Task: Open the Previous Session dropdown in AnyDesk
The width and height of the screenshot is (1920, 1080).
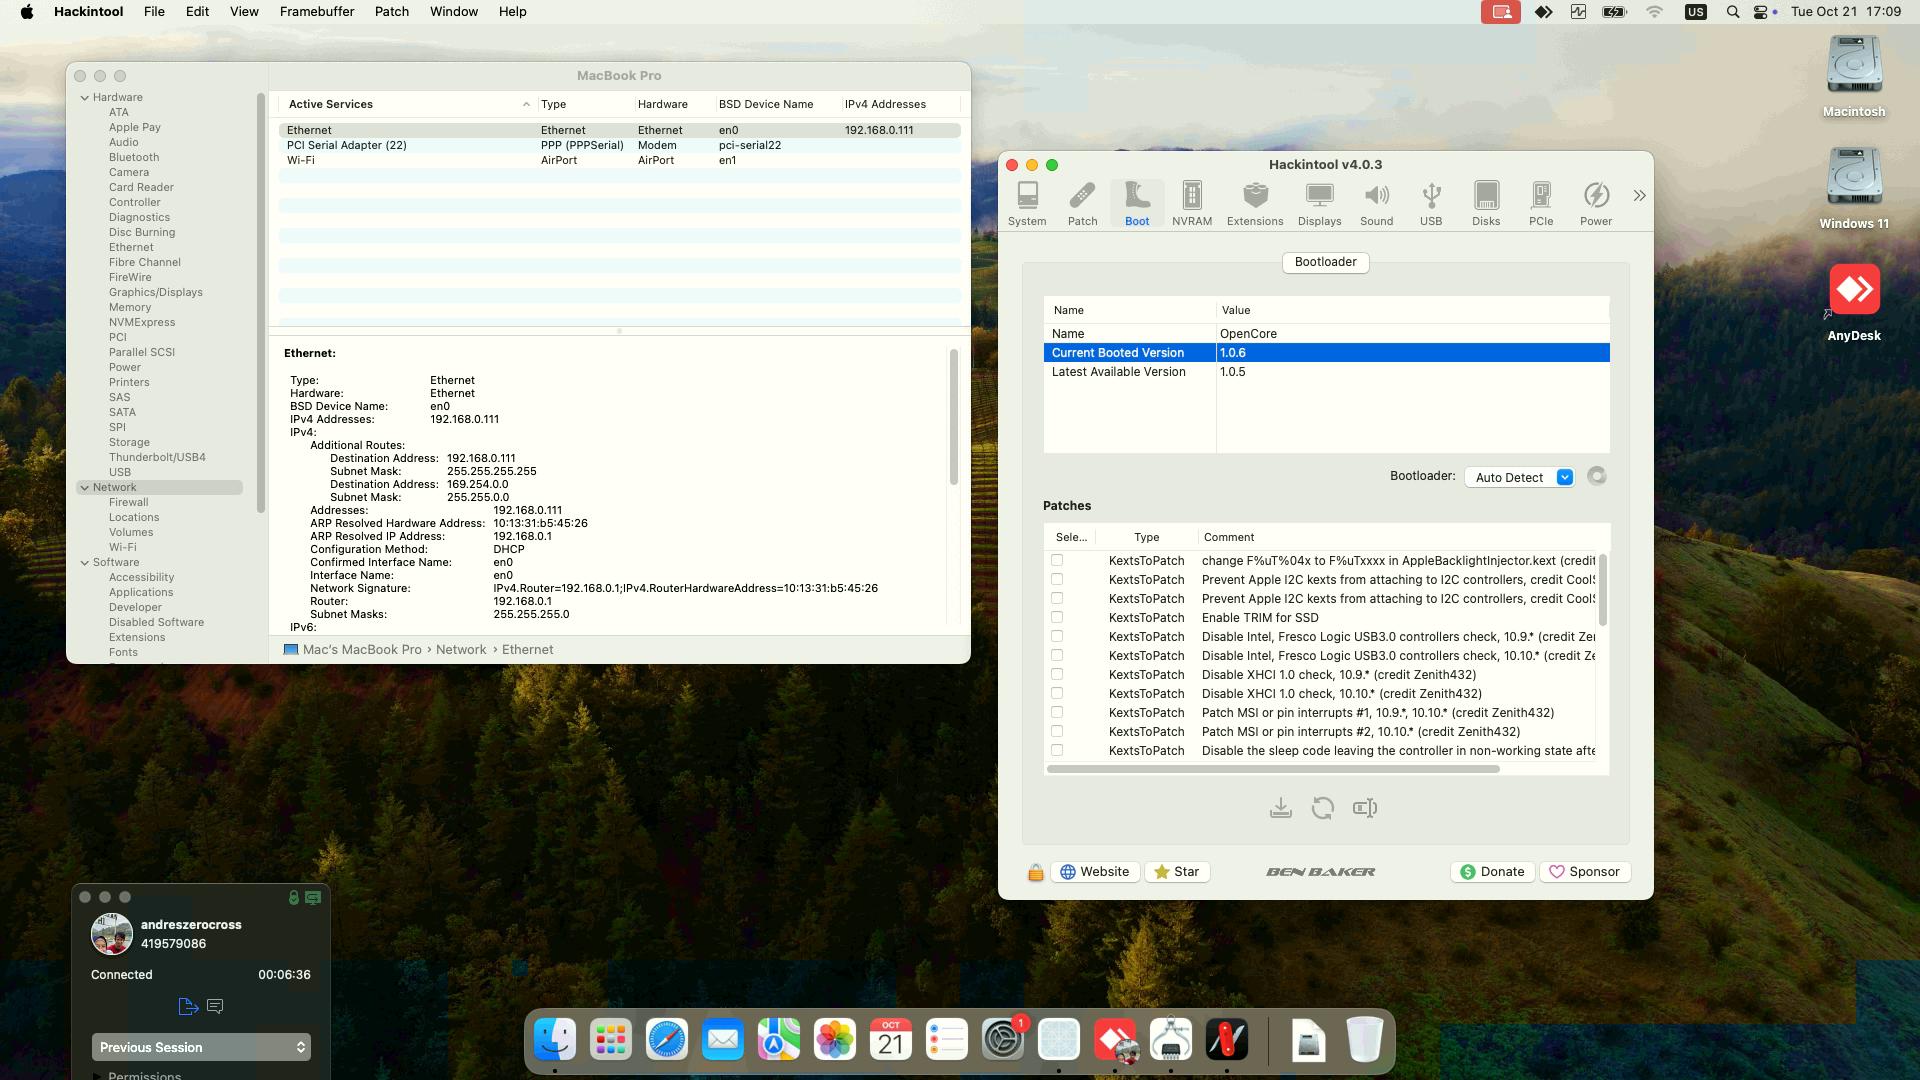Action: click(201, 1047)
